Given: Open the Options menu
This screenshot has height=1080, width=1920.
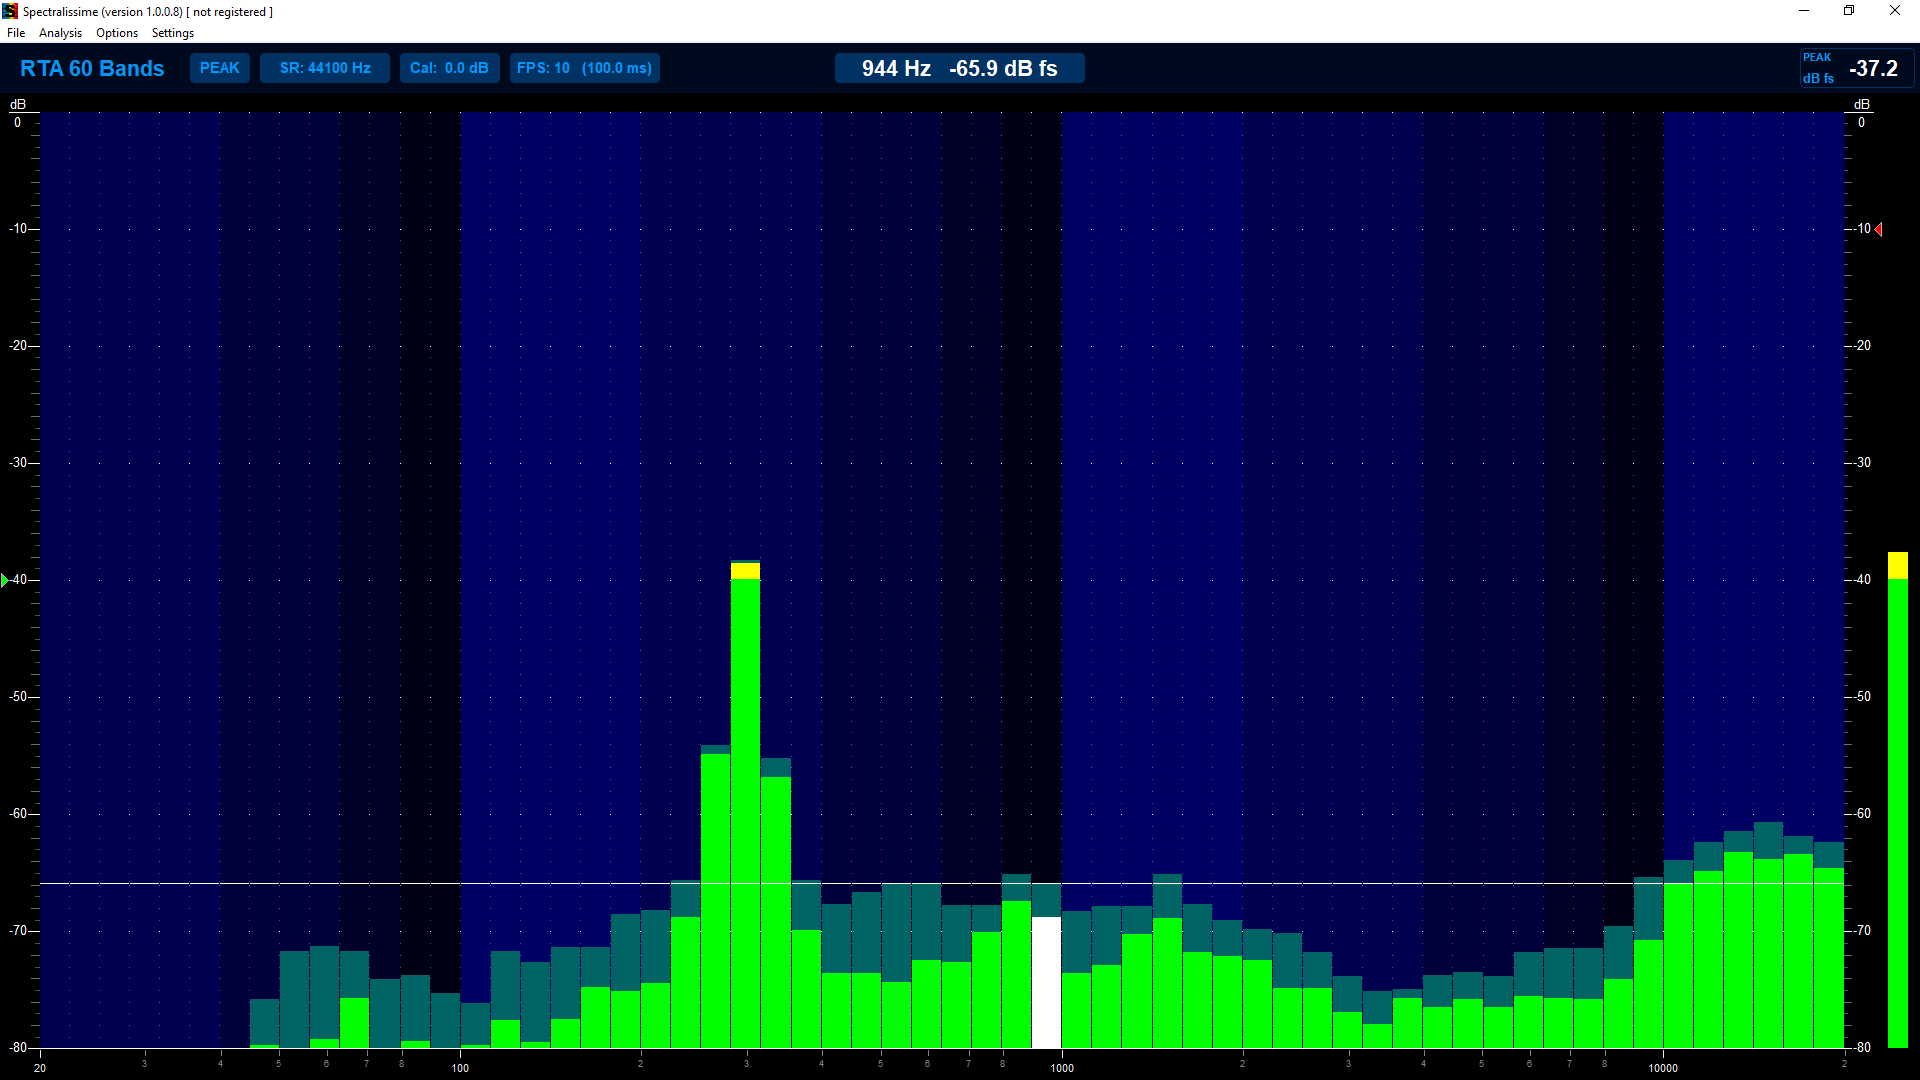Looking at the screenshot, I should pyautogui.click(x=117, y=33).
